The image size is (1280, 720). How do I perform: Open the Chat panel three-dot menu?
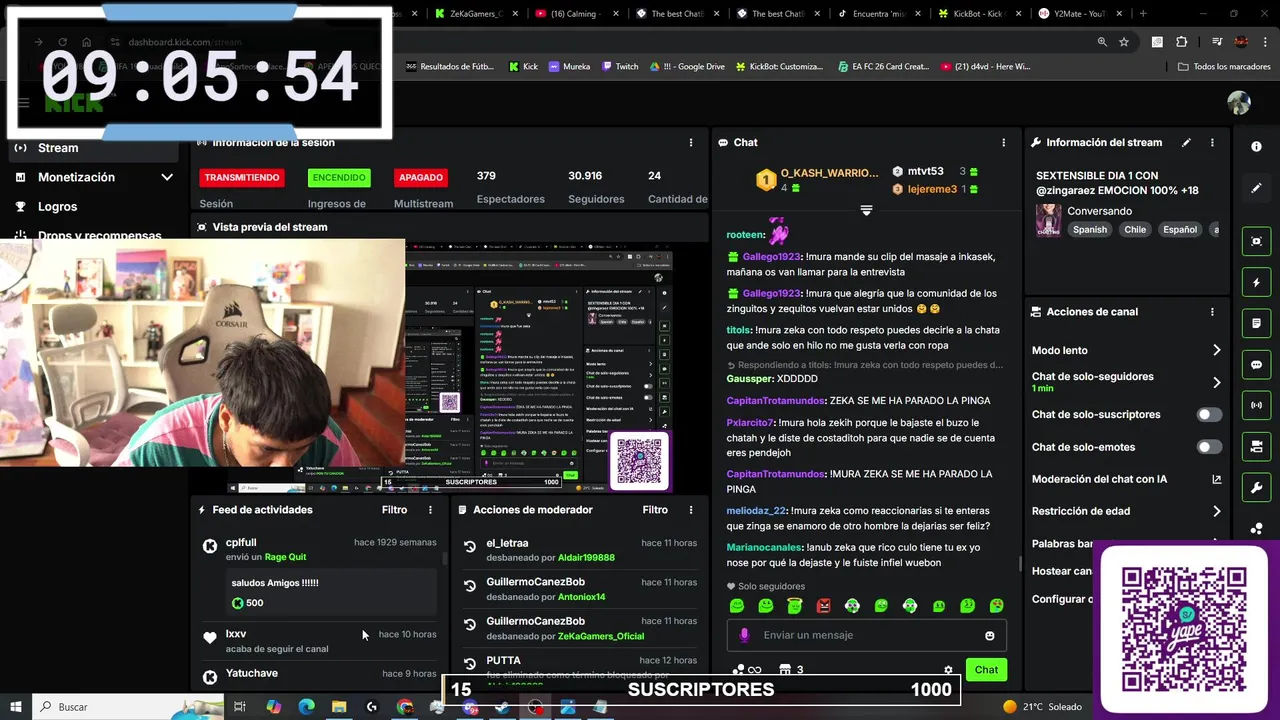[x=1004, y=143]
